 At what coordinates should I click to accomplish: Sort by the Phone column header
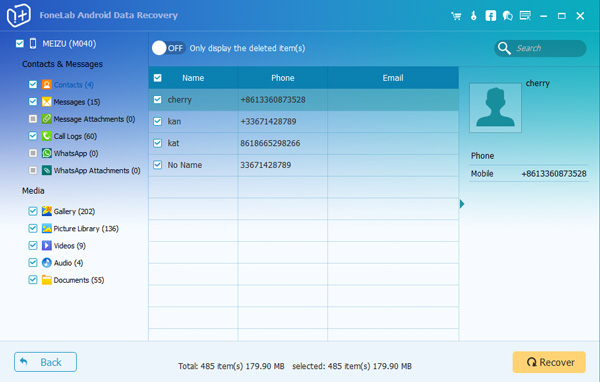pyautogui.click(x=283, y=78)
